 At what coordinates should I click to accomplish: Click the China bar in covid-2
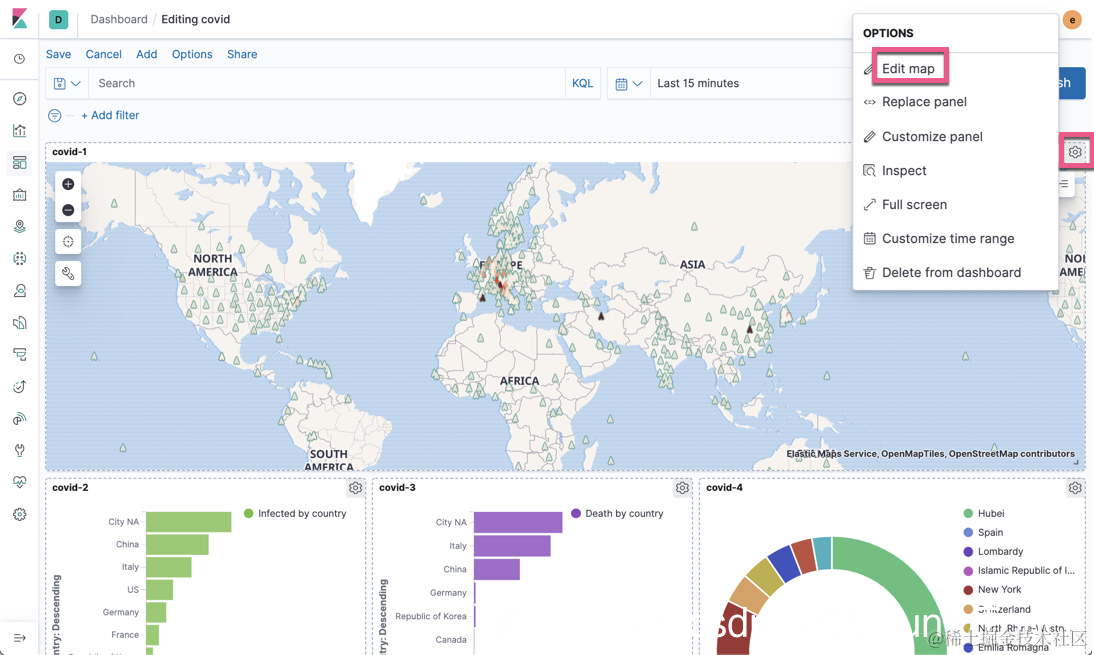pos(177,545)
